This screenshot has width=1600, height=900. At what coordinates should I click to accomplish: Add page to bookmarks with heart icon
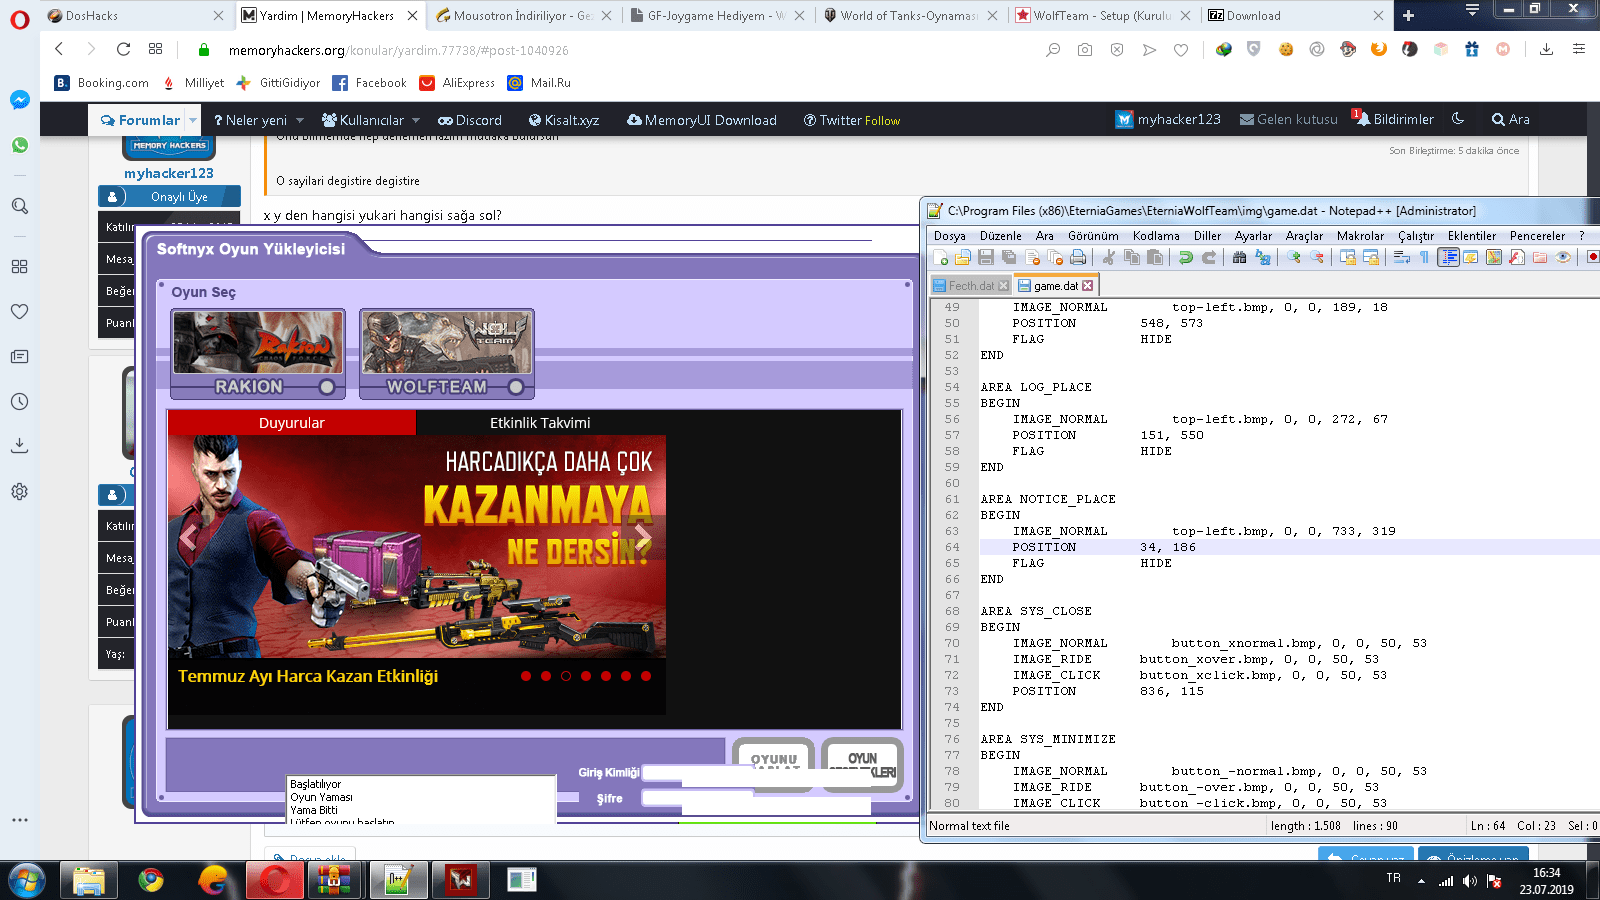(x=1181, y=49)
